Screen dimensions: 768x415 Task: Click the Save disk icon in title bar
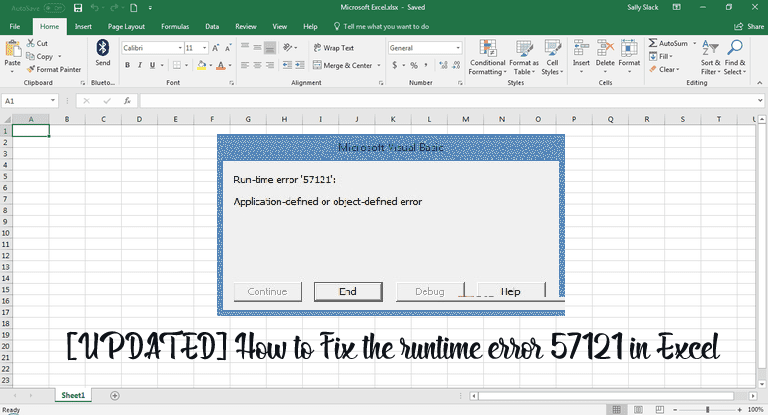78,8
